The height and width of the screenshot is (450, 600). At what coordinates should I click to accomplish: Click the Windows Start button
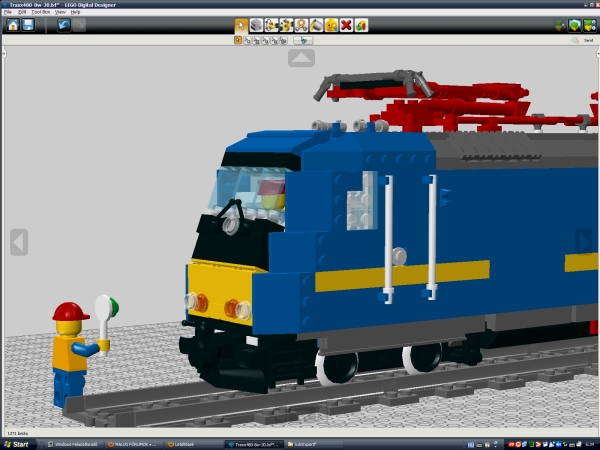16,444
